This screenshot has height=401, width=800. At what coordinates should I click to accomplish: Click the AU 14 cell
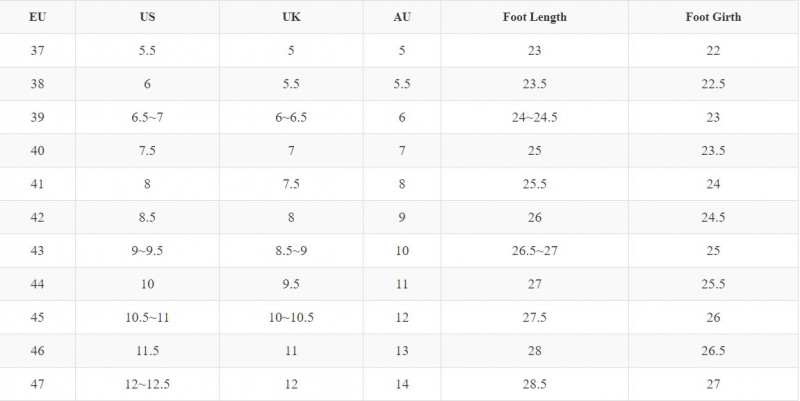[402, 384]
